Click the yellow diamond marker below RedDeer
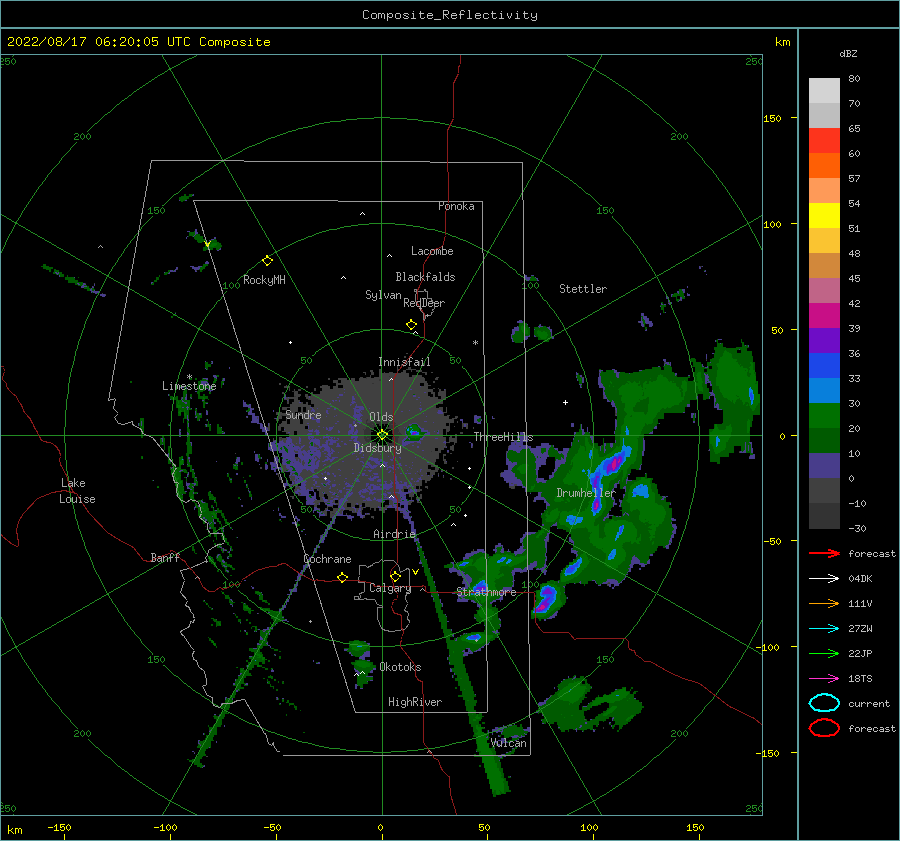Image resolution: width=900 pixels, height=841 pixels. tap(412, 325)
